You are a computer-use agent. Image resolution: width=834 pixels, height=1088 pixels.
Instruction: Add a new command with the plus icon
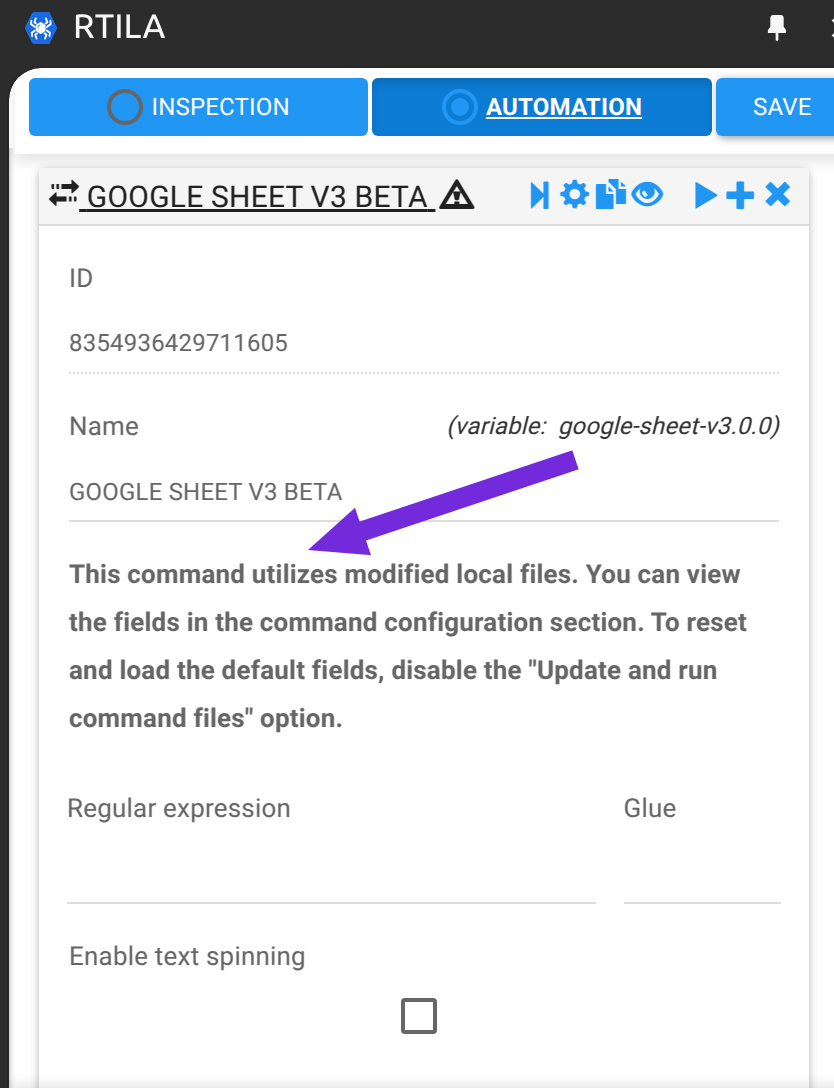pos(740,196)
